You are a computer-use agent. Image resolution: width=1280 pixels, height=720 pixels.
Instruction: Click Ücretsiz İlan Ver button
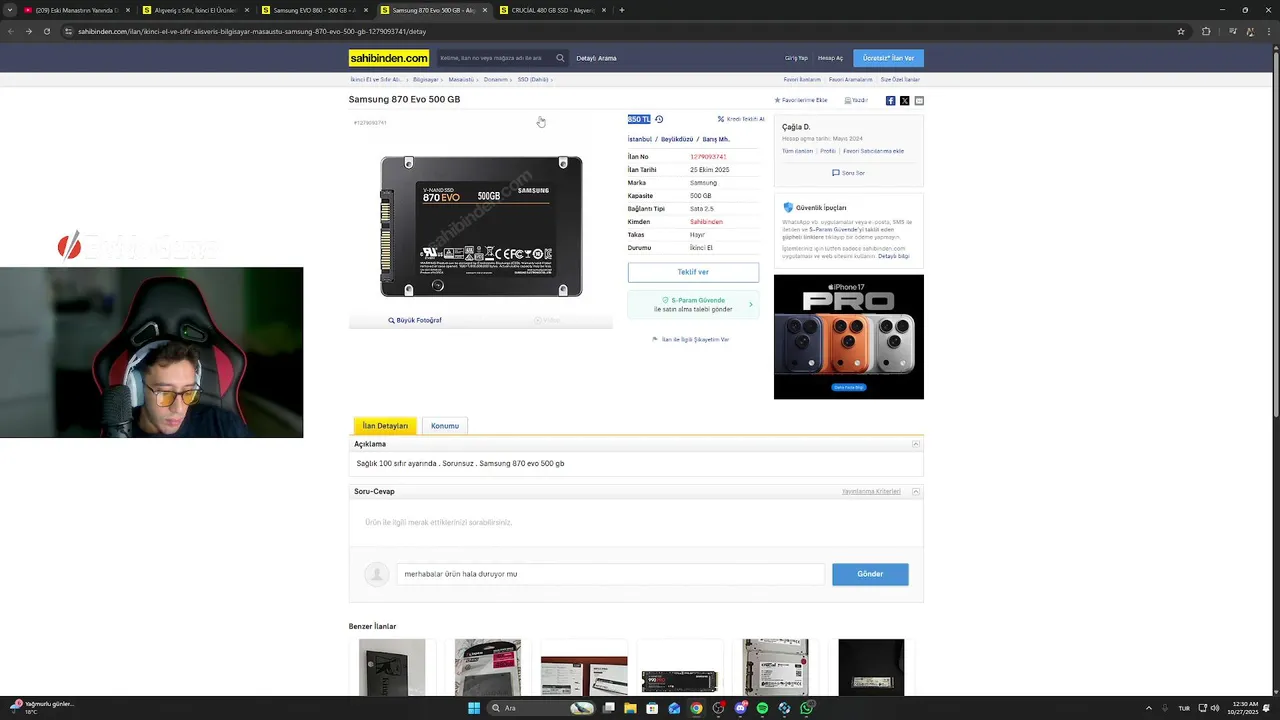coord(888,58)
